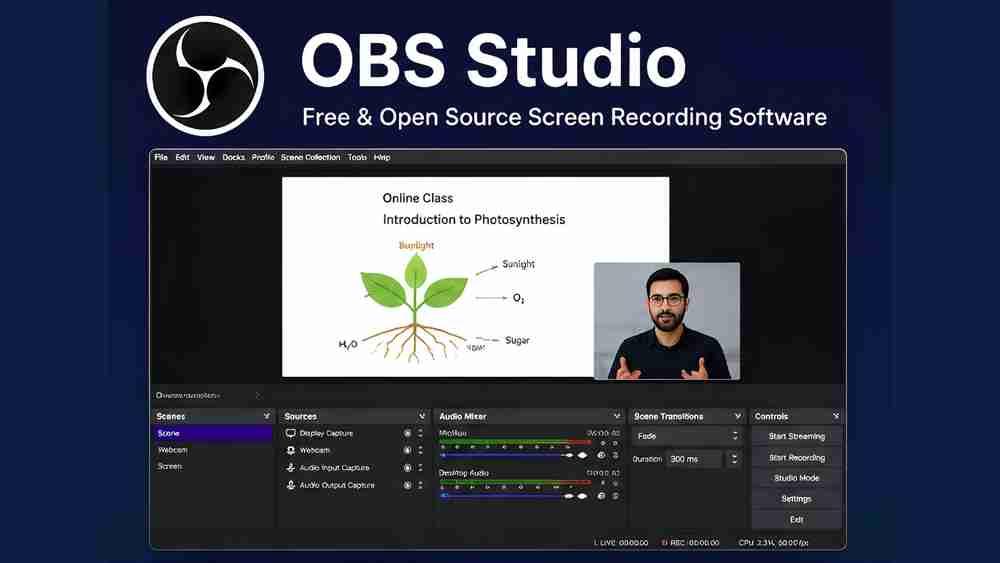Click the Exit button in Controls
Image resolution: width=1000 pixels, height=563 pixels.
(797, 520)
